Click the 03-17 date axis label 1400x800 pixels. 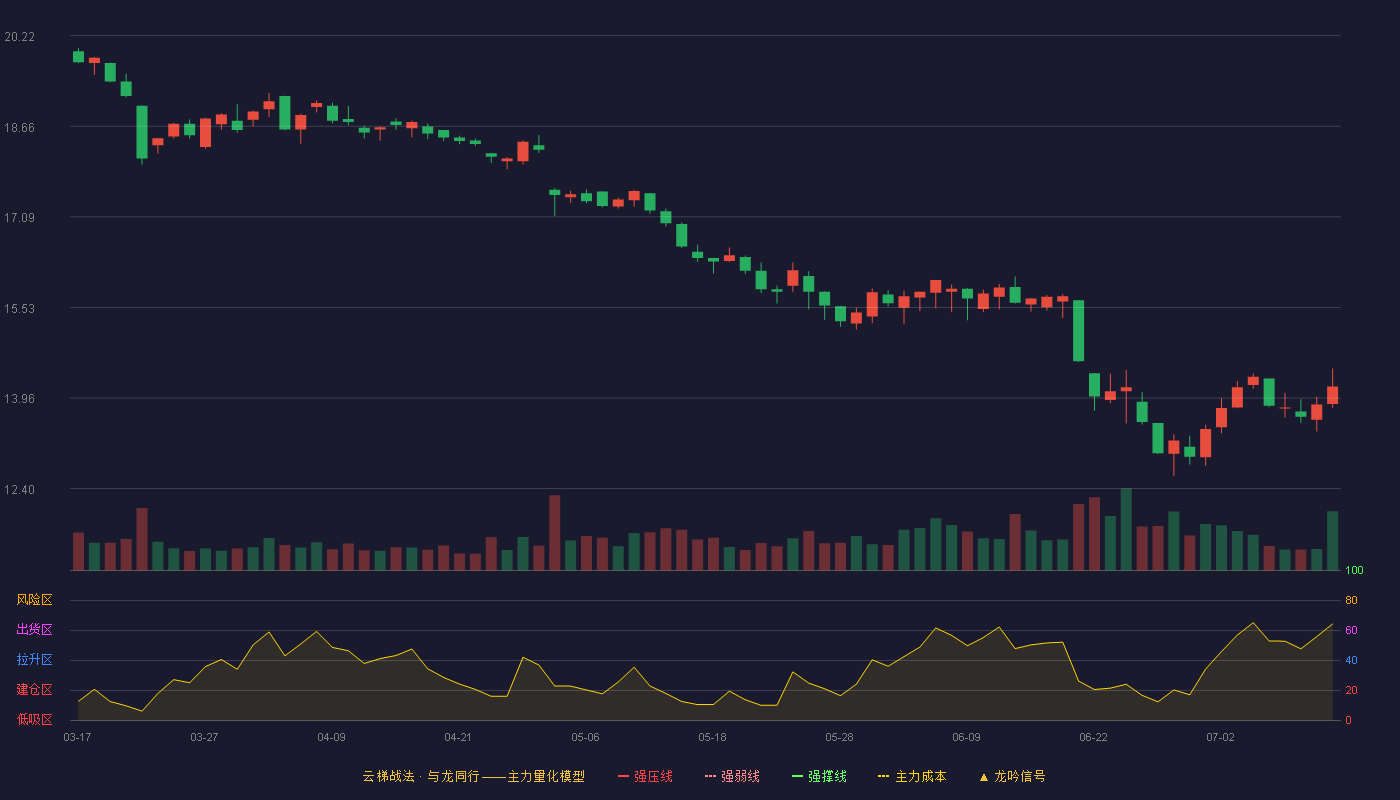click(x=77, y=737)
